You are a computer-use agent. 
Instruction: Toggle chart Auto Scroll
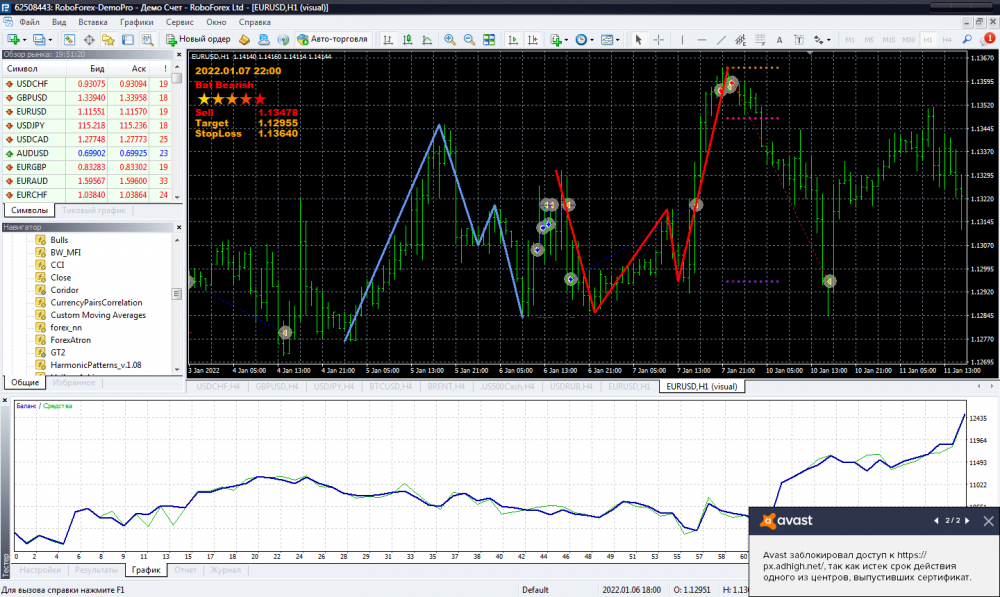point(513,40)
